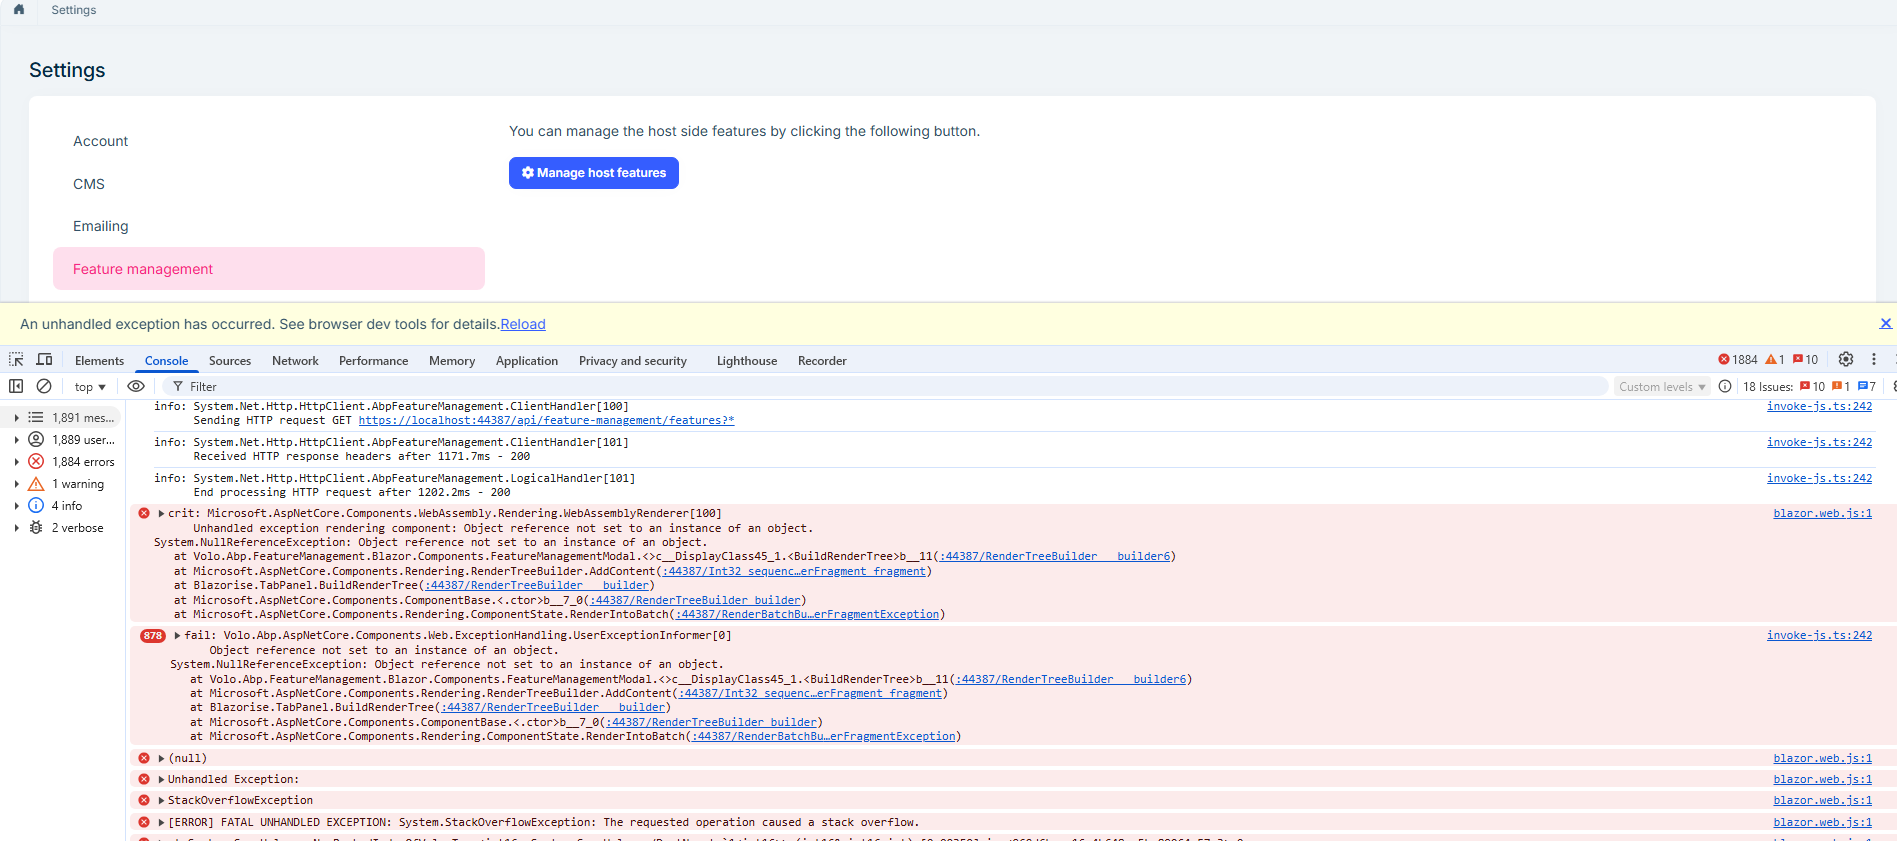Click the home icon in the breadcrumb
The height and width of the screenshot is (841, 1897).
coord(18,9)
